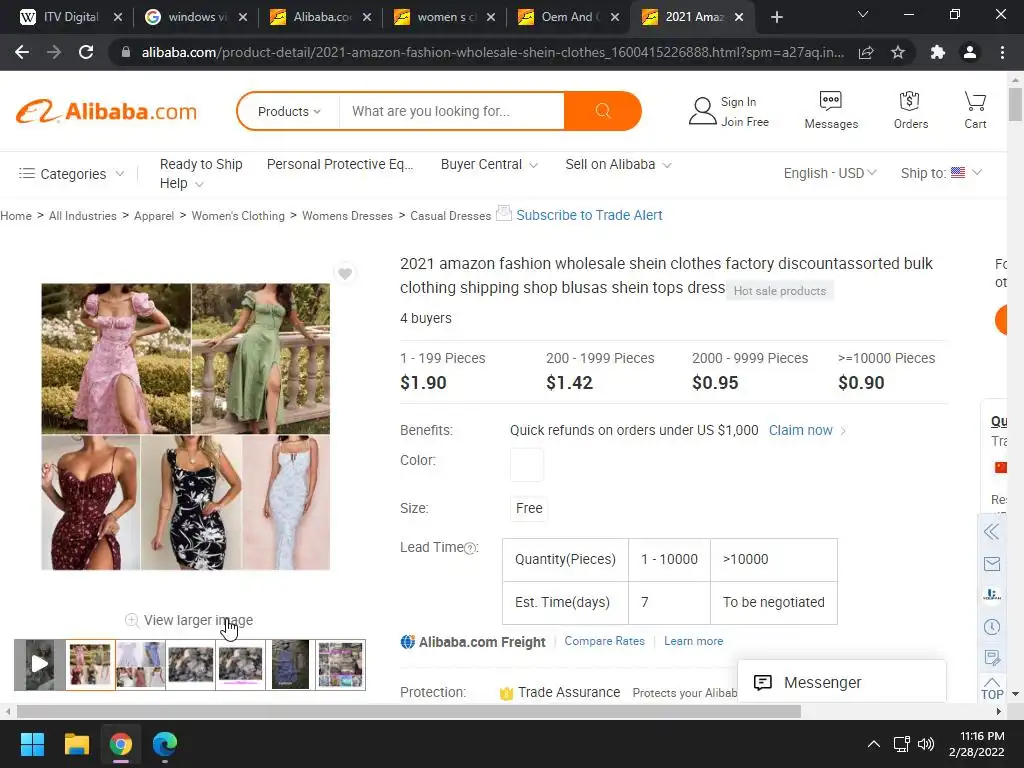Viewport: 1024px width, 768px height.
Task: Open the Messenger chat panel
Action: point(841,682)
